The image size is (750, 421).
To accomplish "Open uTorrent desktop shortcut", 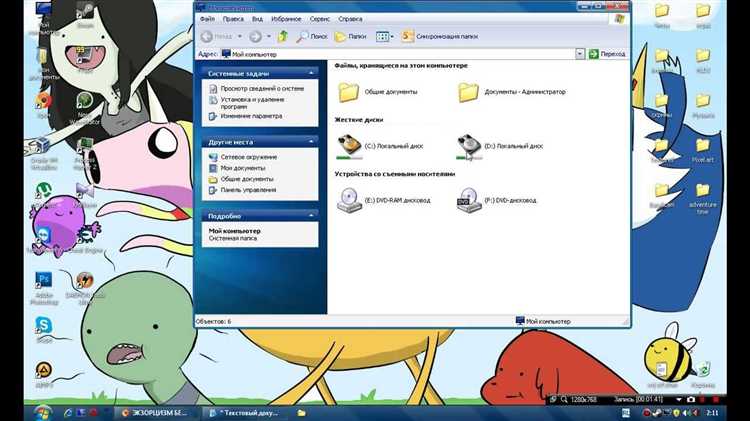I will [x=44, y=195].
